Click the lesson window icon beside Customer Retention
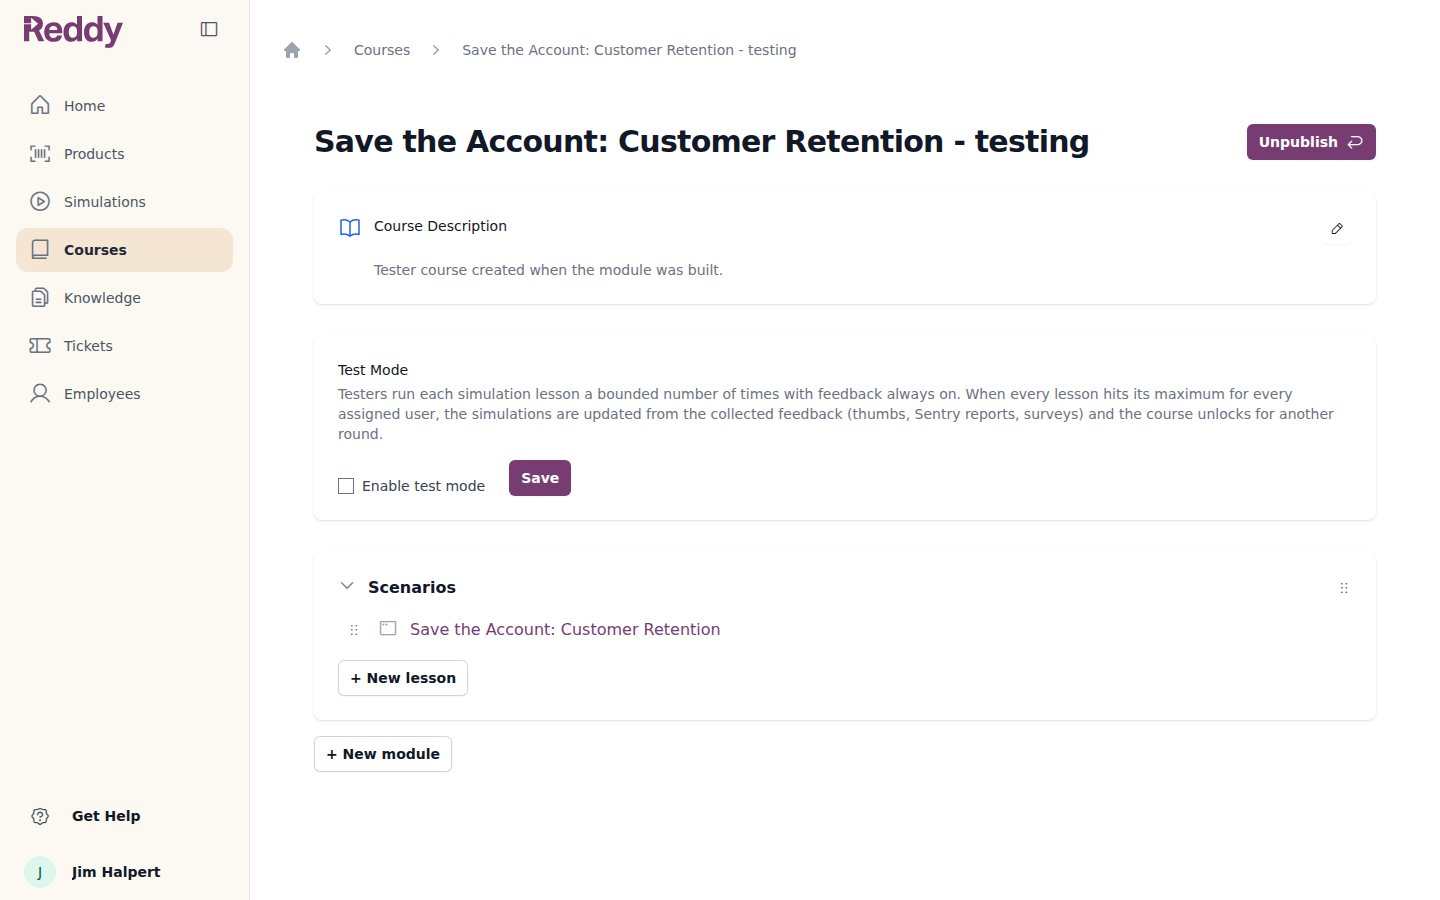Screen dimensions: 1440x900 coord(388,628)
